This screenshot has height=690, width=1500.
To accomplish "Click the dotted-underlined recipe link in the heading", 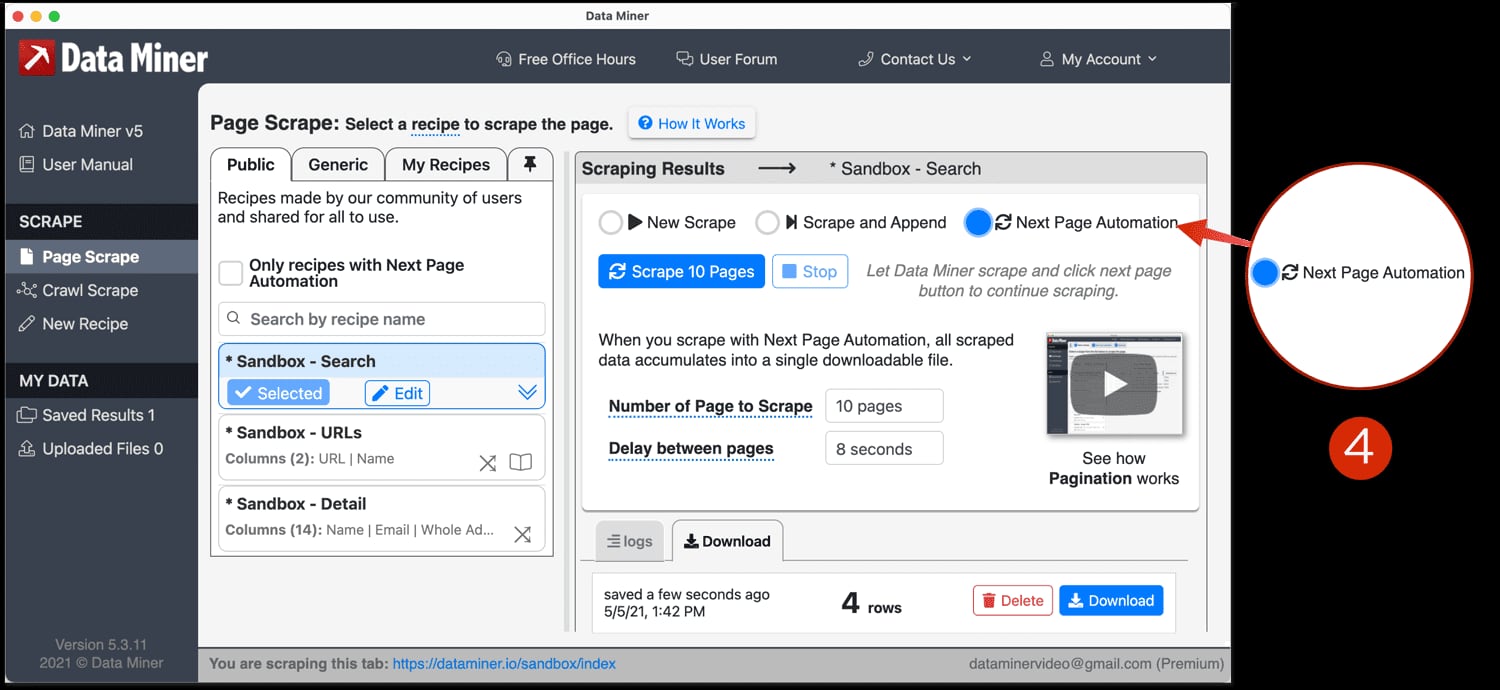I will [435, 125].
